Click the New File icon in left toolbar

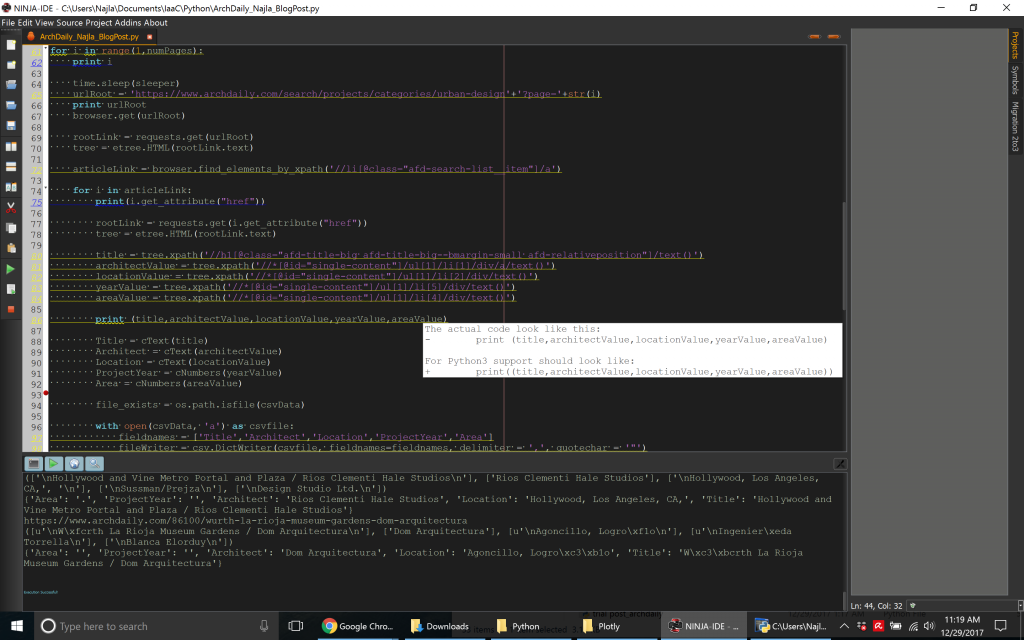pyautogui.click(x=11, y=45)
